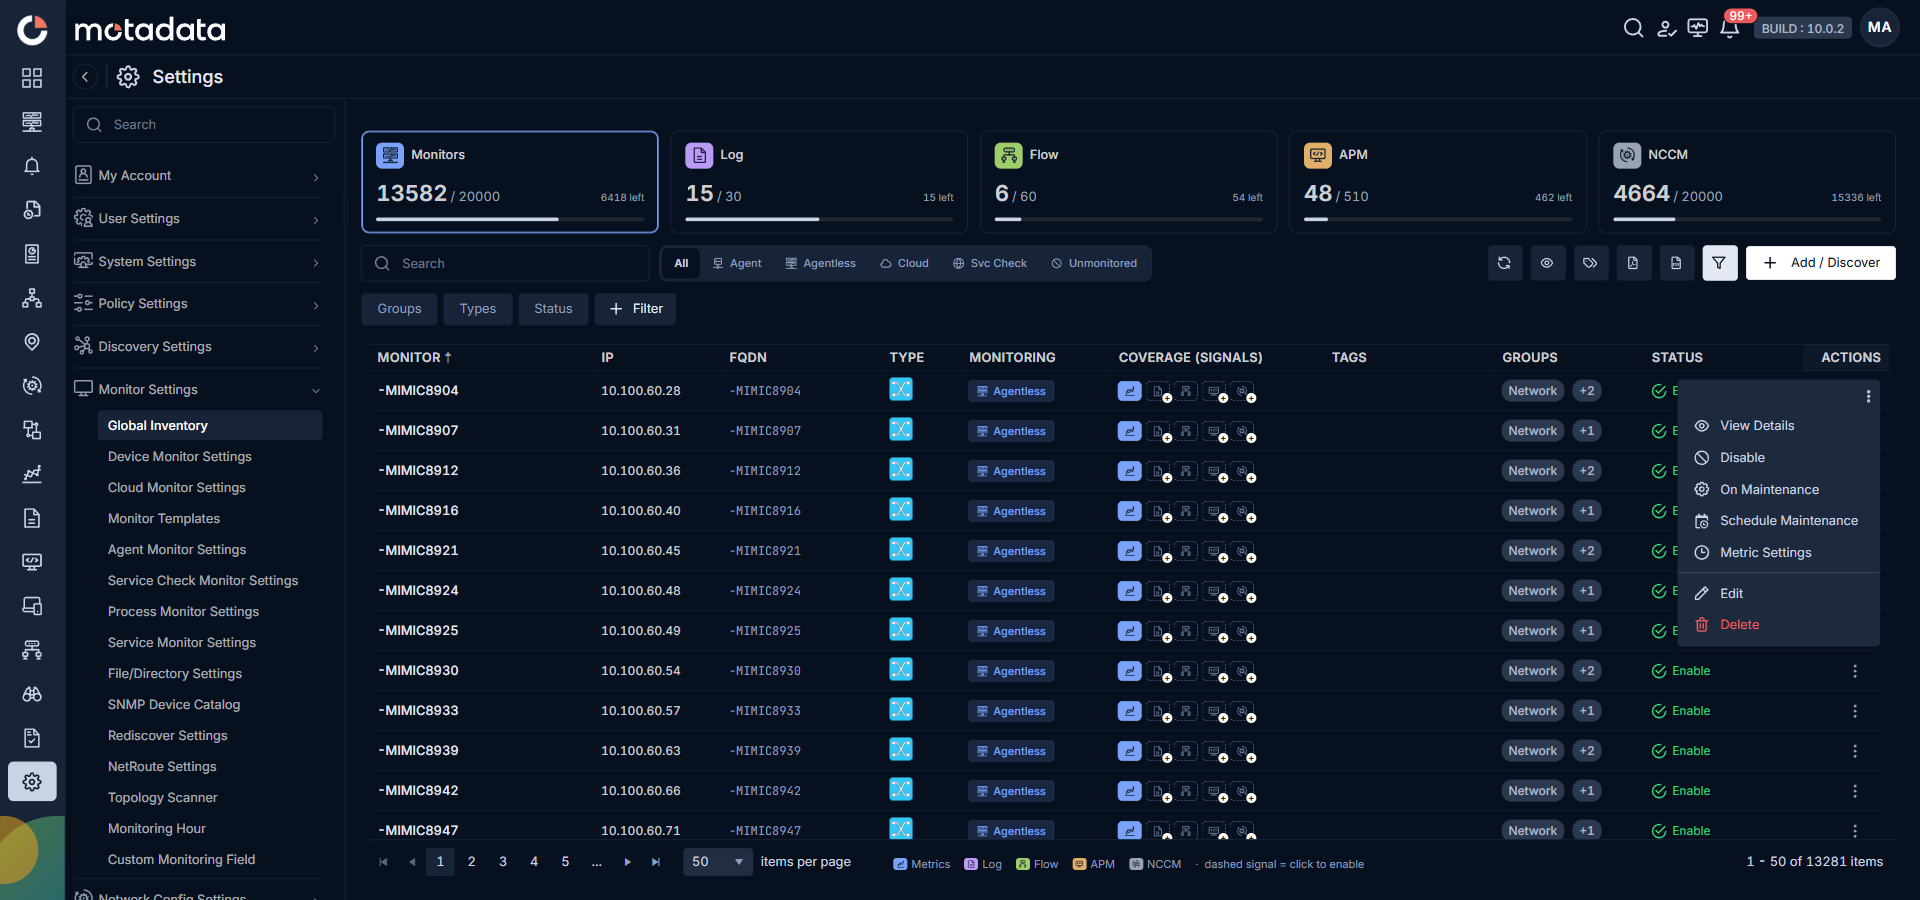Refresh the monitor list
The image size is (1920, 900).
tap(1504, 263)
